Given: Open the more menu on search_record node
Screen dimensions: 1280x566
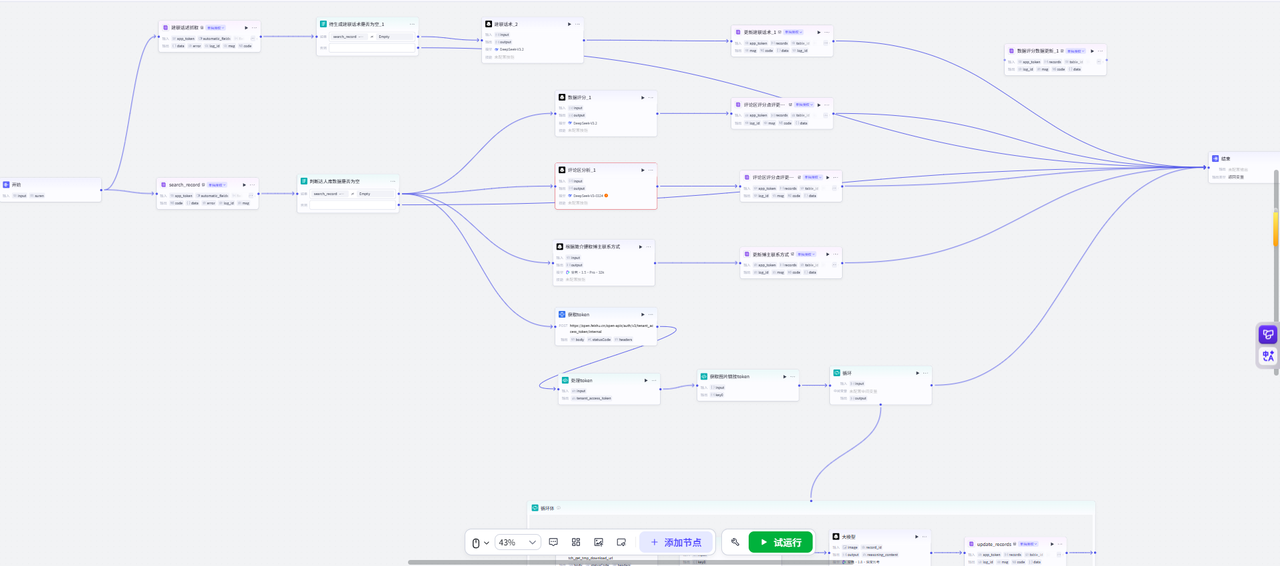Looking at the screenshot, I should point(252,185).
